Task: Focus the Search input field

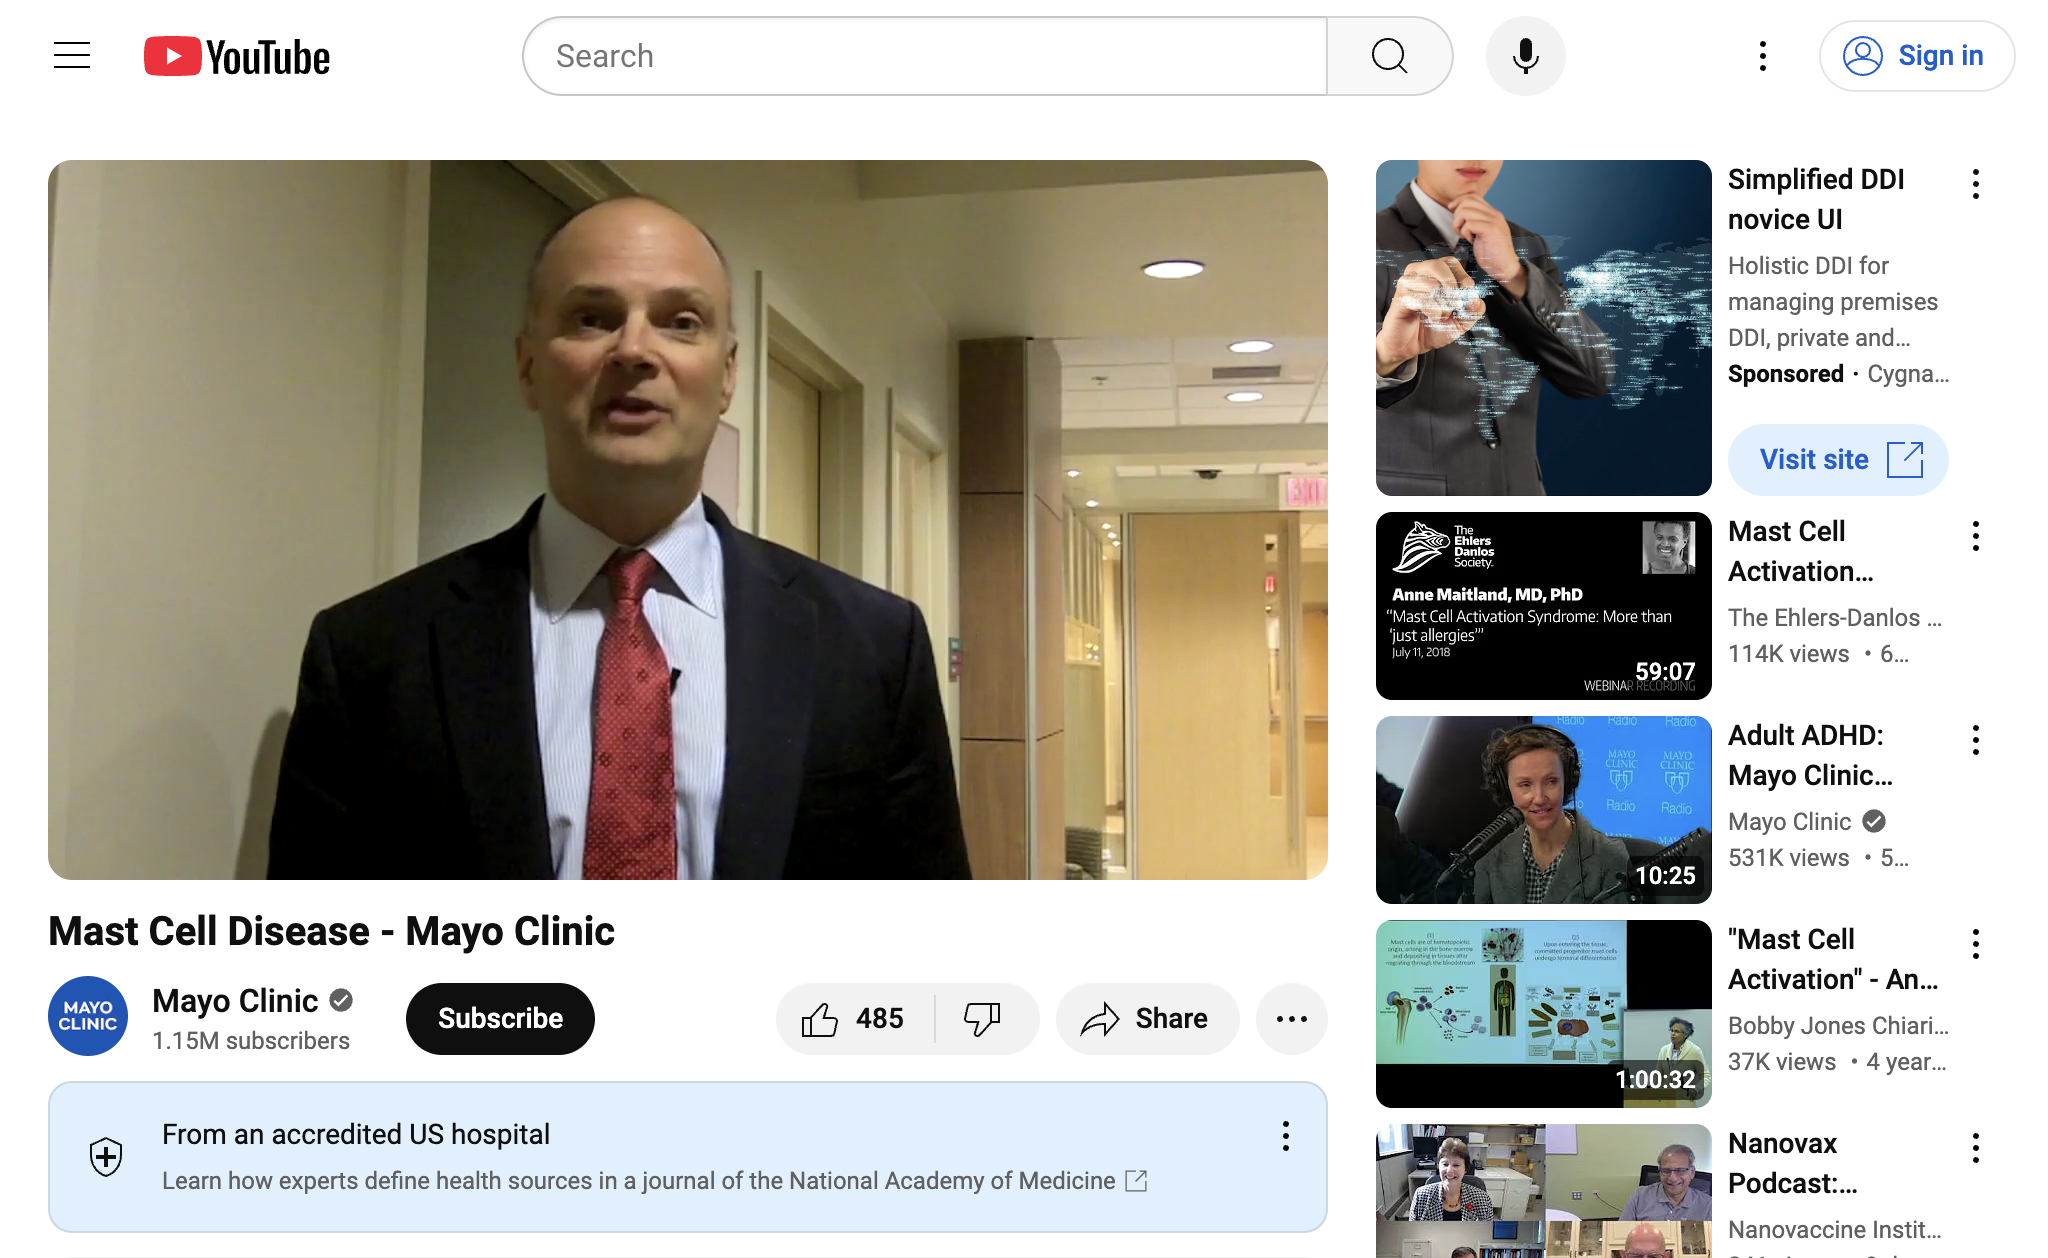Action: pos(925,56)
